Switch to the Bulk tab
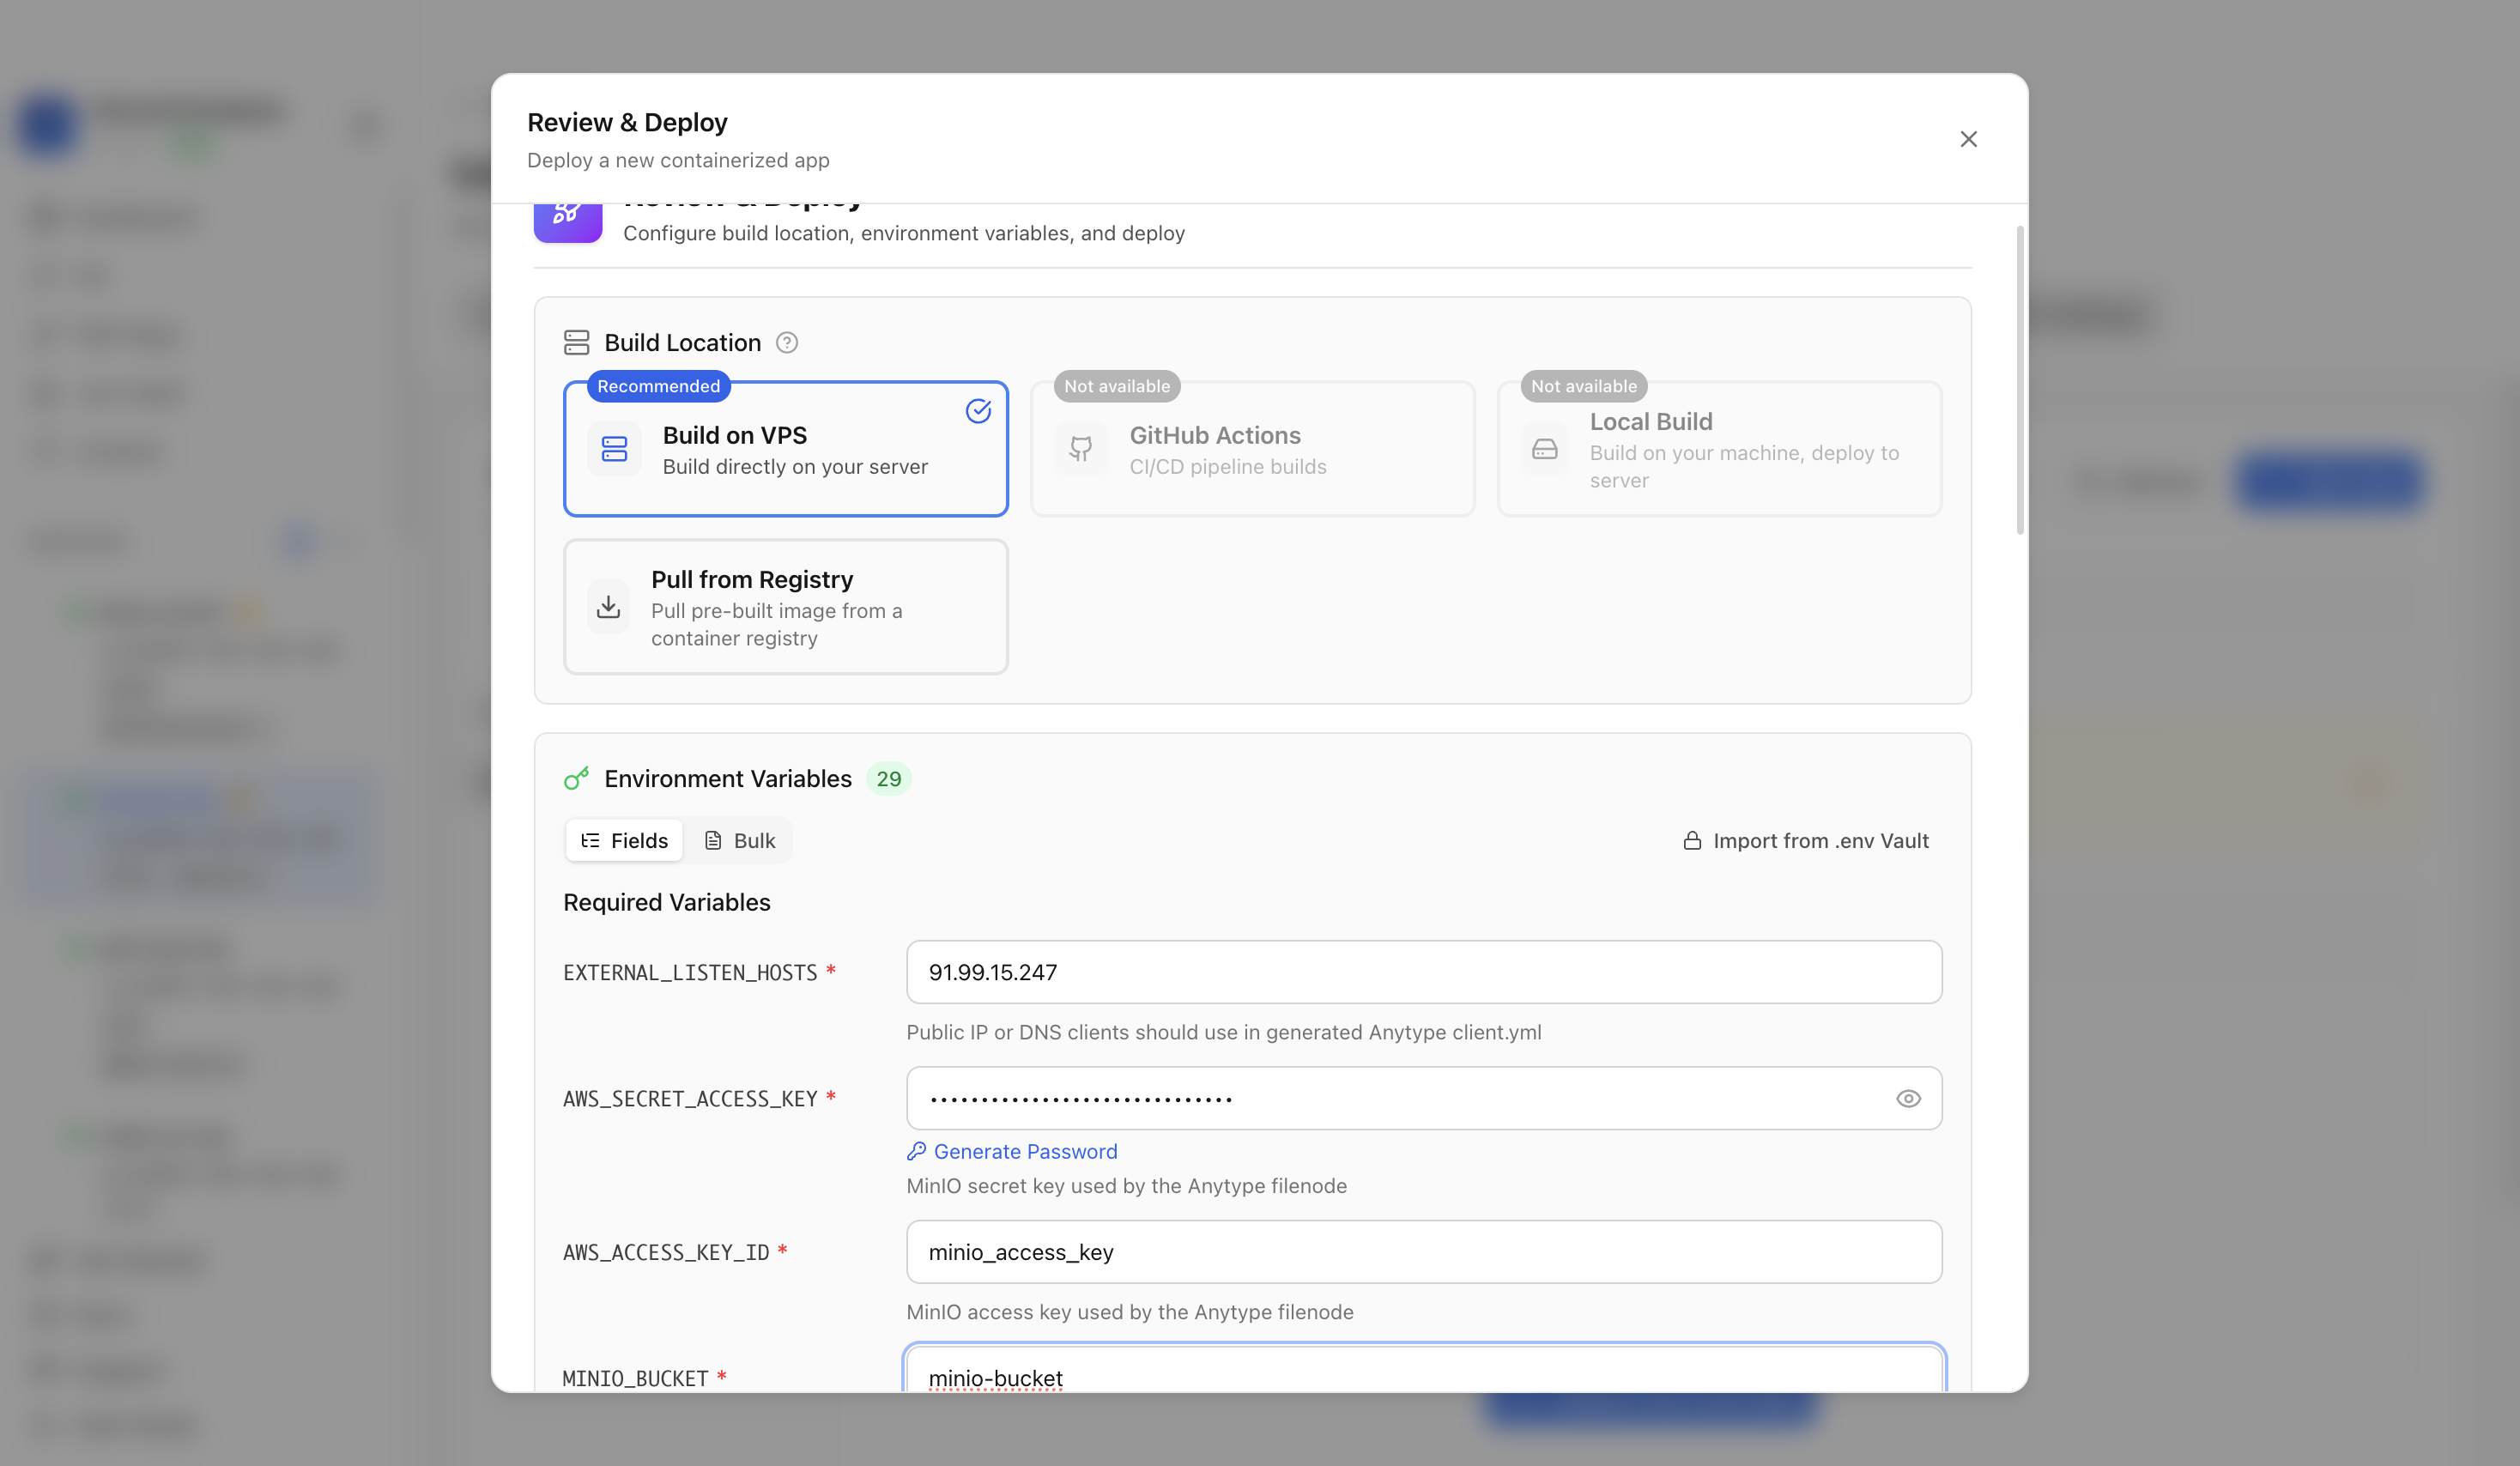Image resolution: width=2520 pixels, height=1466 pixels. (x=739, y=841)
